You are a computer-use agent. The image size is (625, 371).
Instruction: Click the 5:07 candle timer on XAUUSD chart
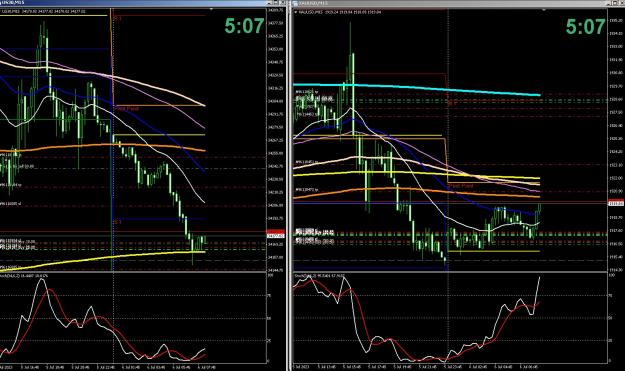point(585,27)
